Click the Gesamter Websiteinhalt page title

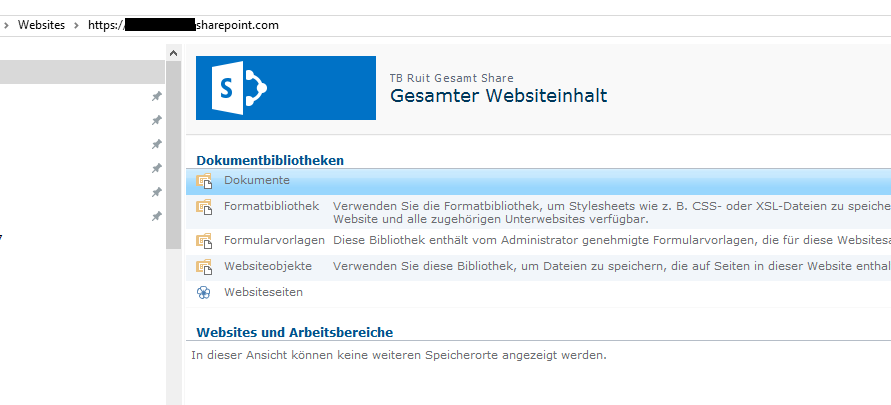498,95
